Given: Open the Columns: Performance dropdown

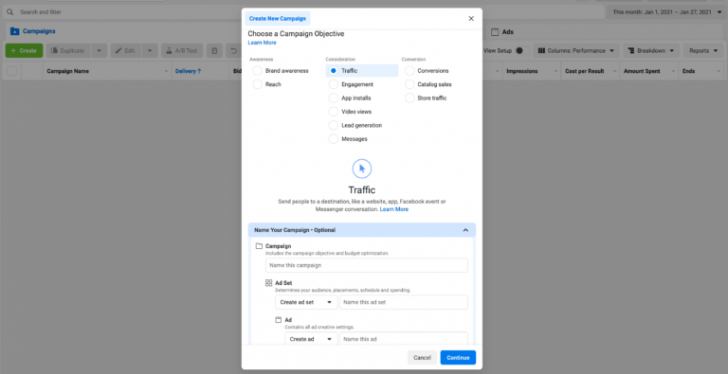Looking at the screenshot, I should [576, 51].
